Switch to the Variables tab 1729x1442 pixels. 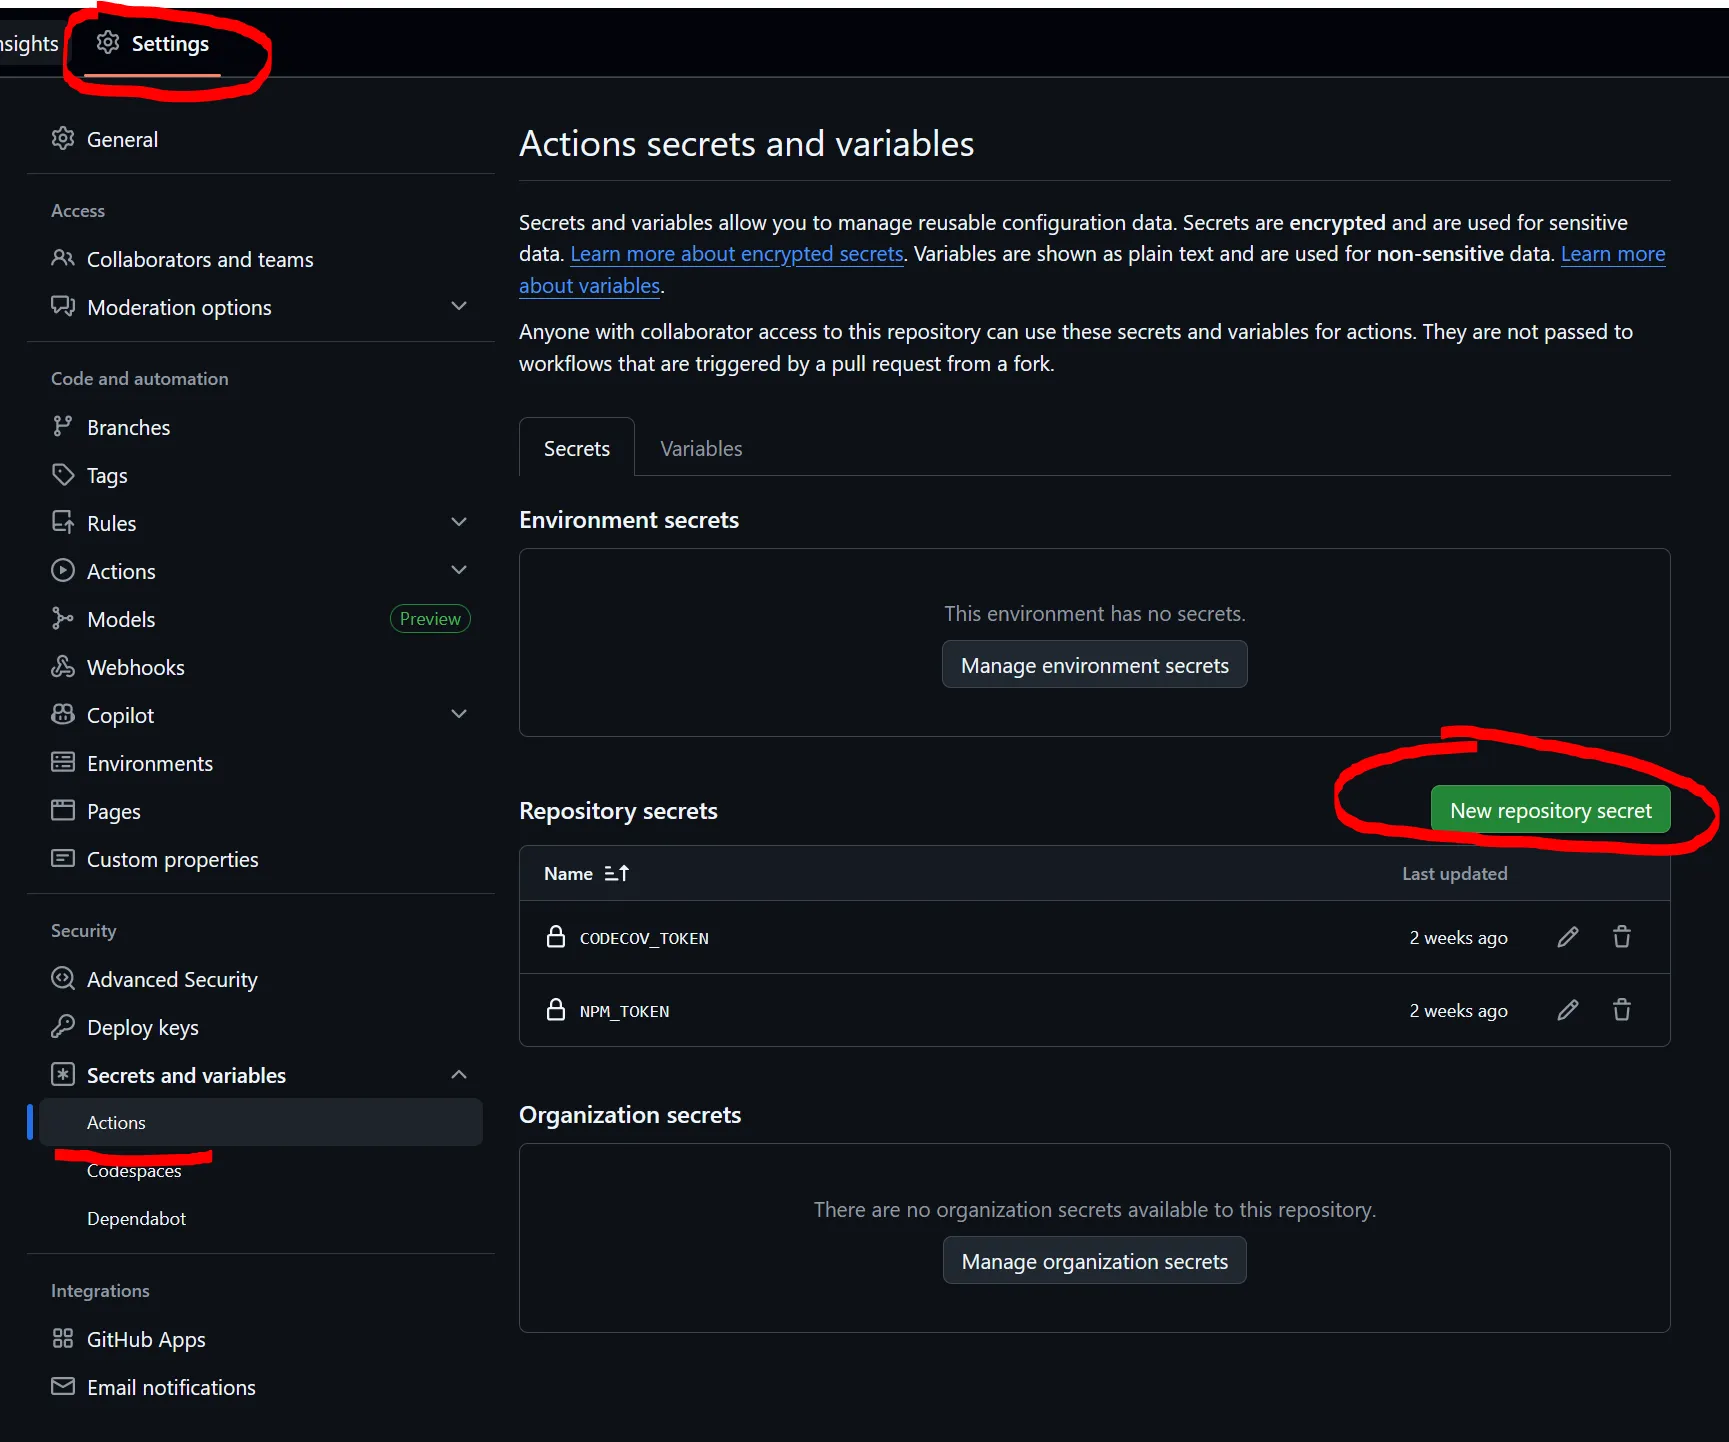(700, 447)
